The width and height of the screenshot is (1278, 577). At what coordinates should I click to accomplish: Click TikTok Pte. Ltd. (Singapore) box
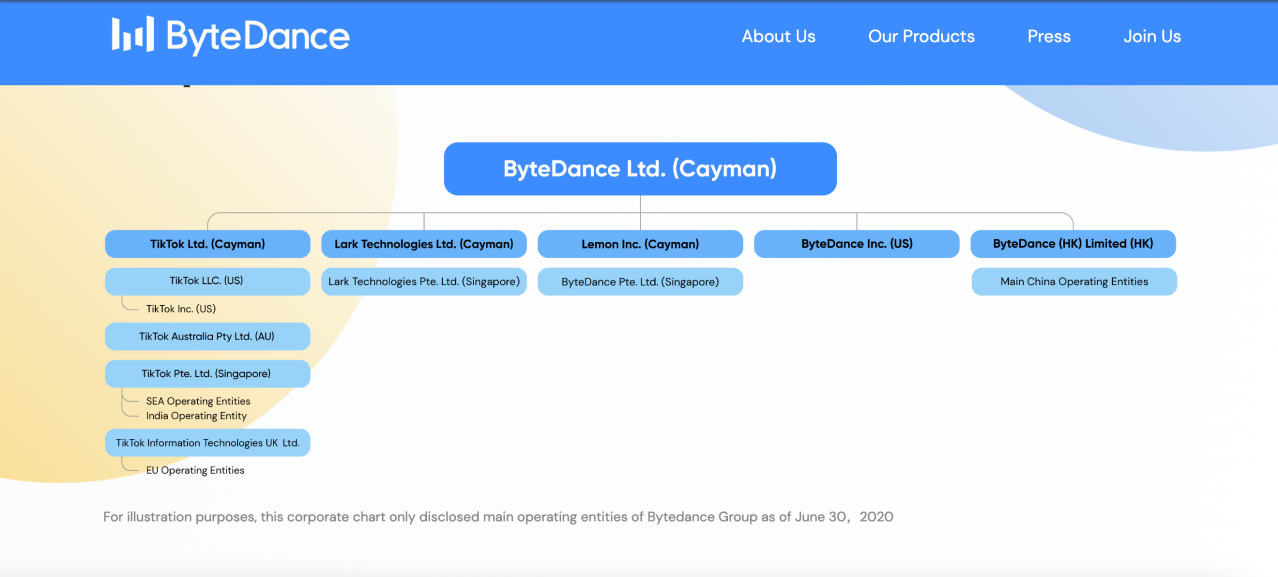(x=207, y=374)
